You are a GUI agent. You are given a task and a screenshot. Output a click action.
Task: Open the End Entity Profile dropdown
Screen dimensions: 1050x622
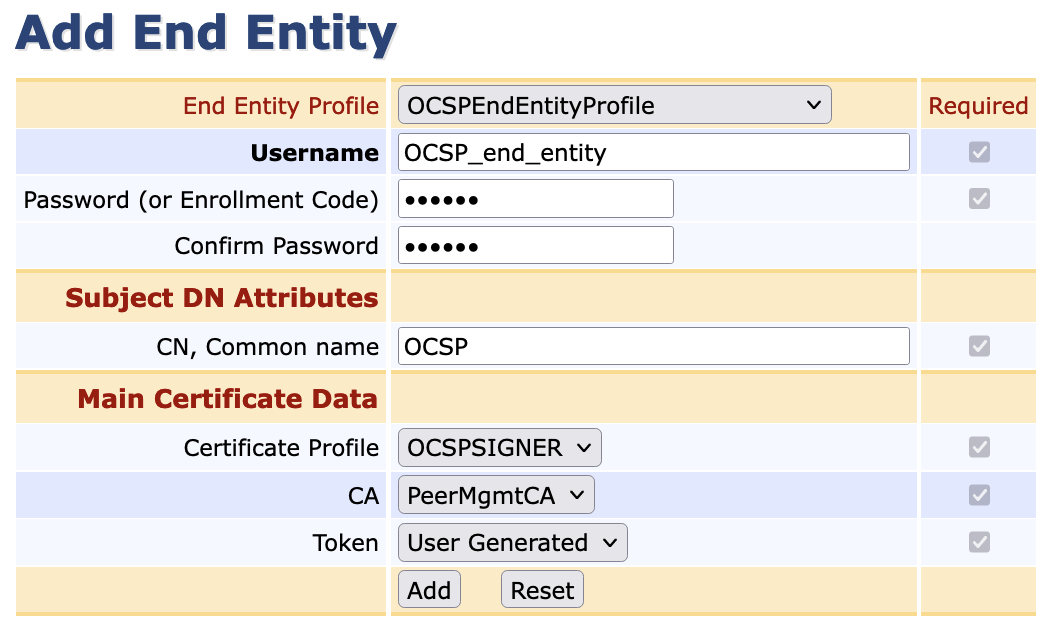614,105
